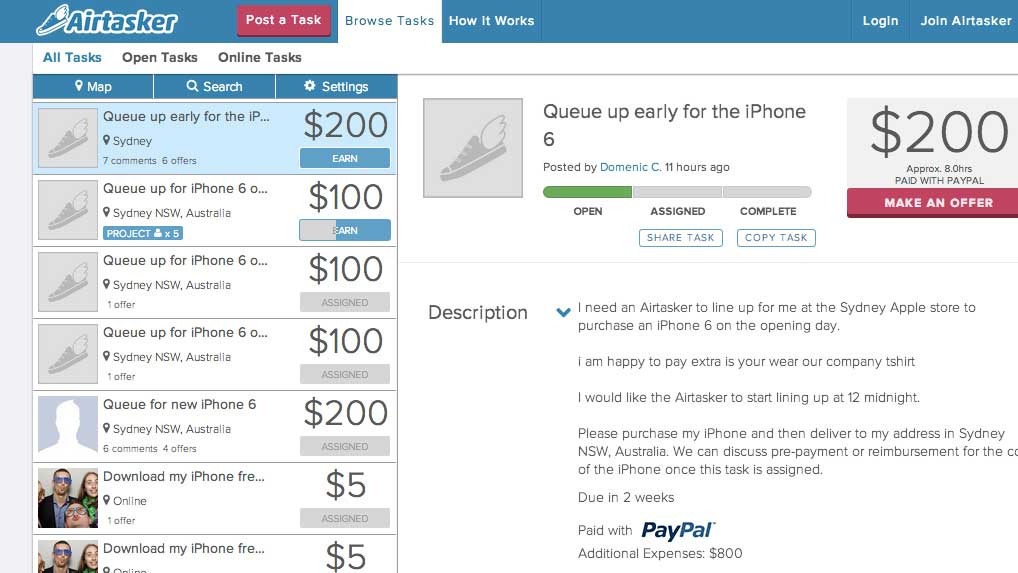
Task: Switch to Online Tasks tab
Action: (x=260, y=57)
